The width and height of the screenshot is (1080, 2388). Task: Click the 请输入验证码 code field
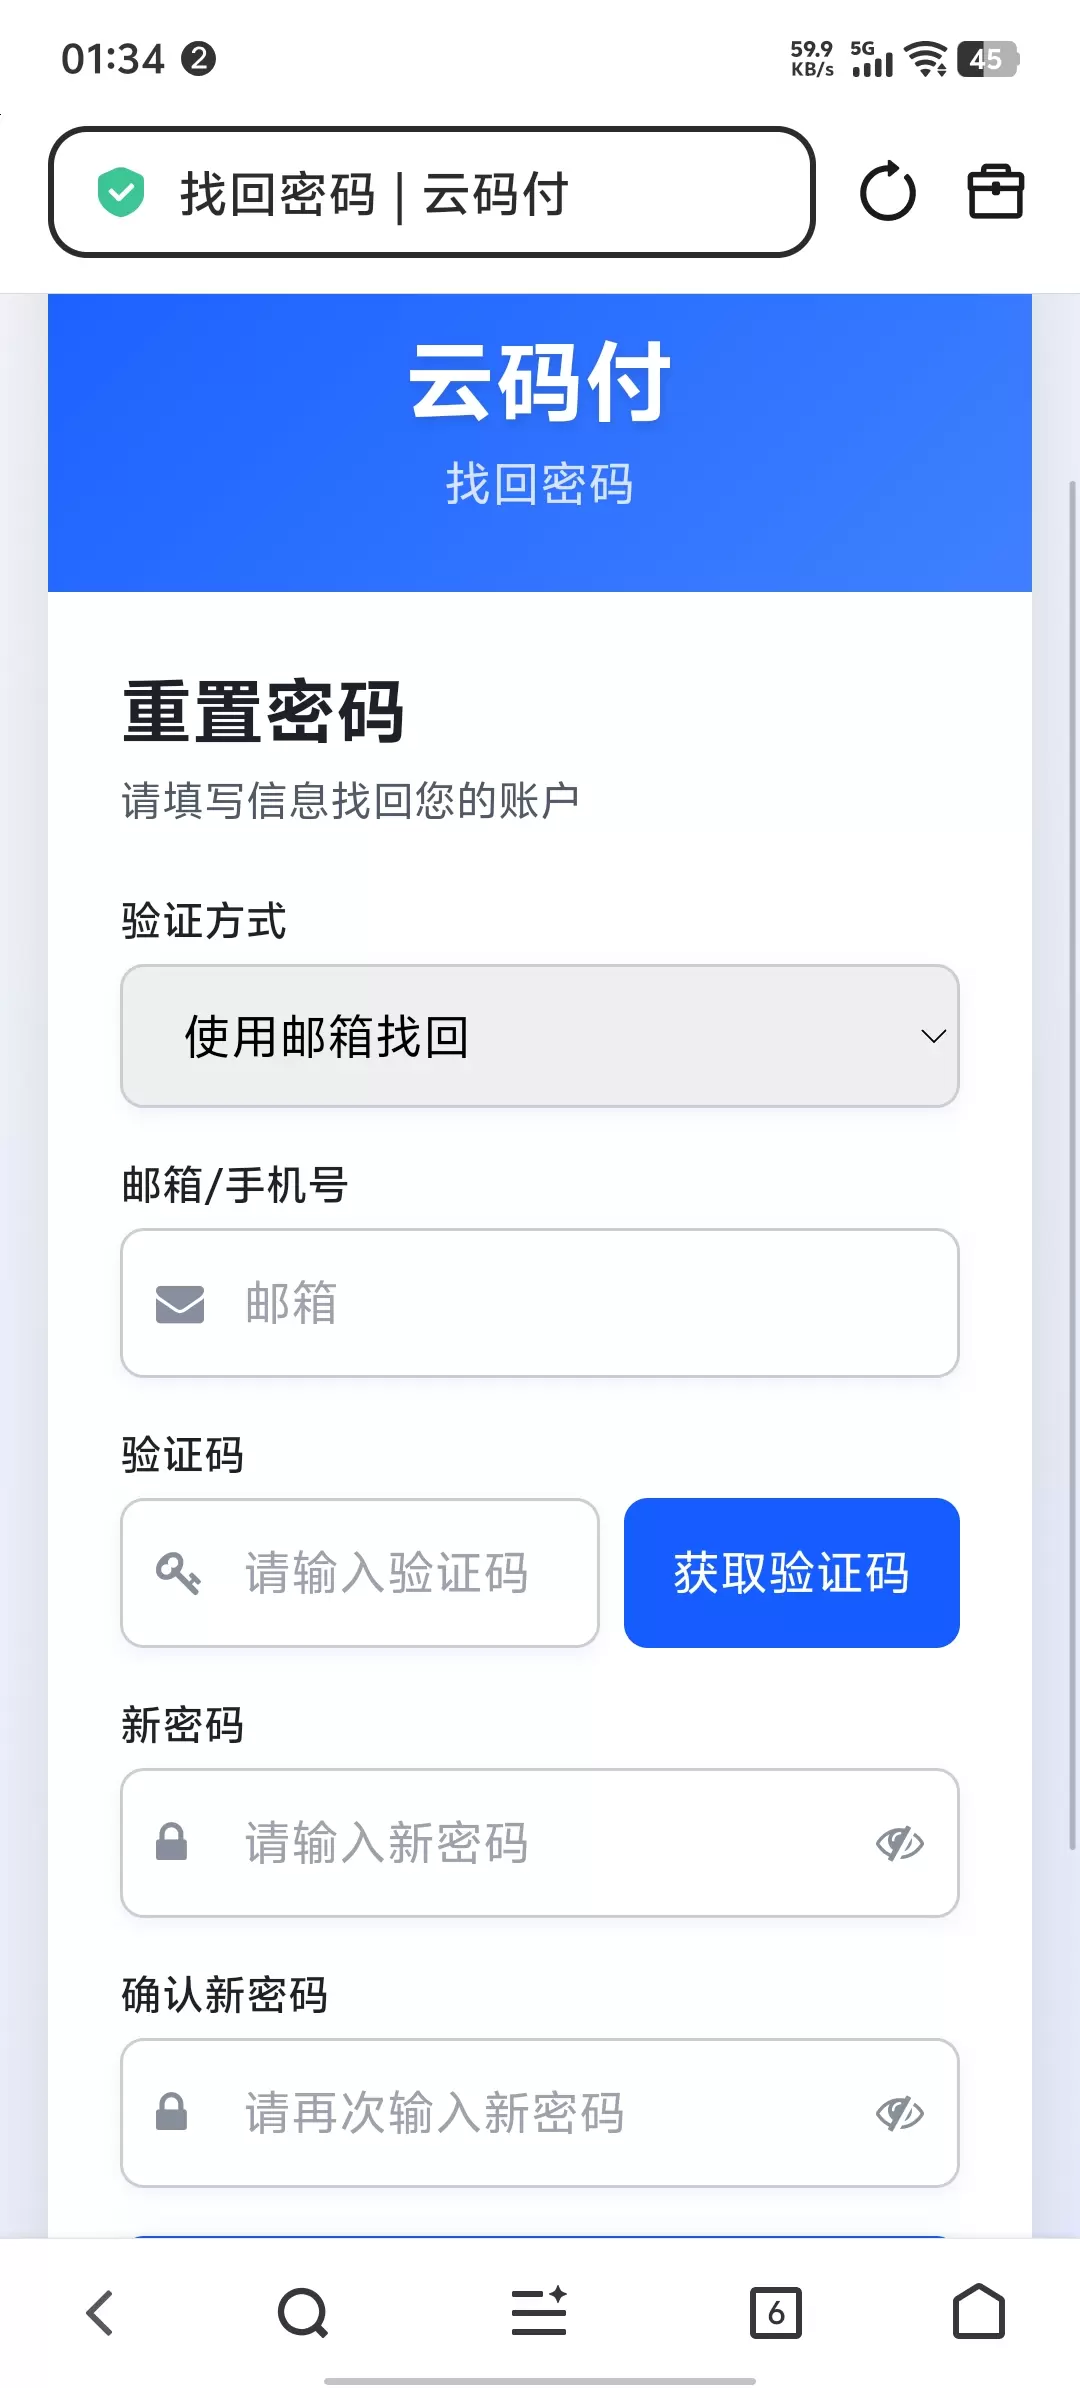coord(360,1573)
